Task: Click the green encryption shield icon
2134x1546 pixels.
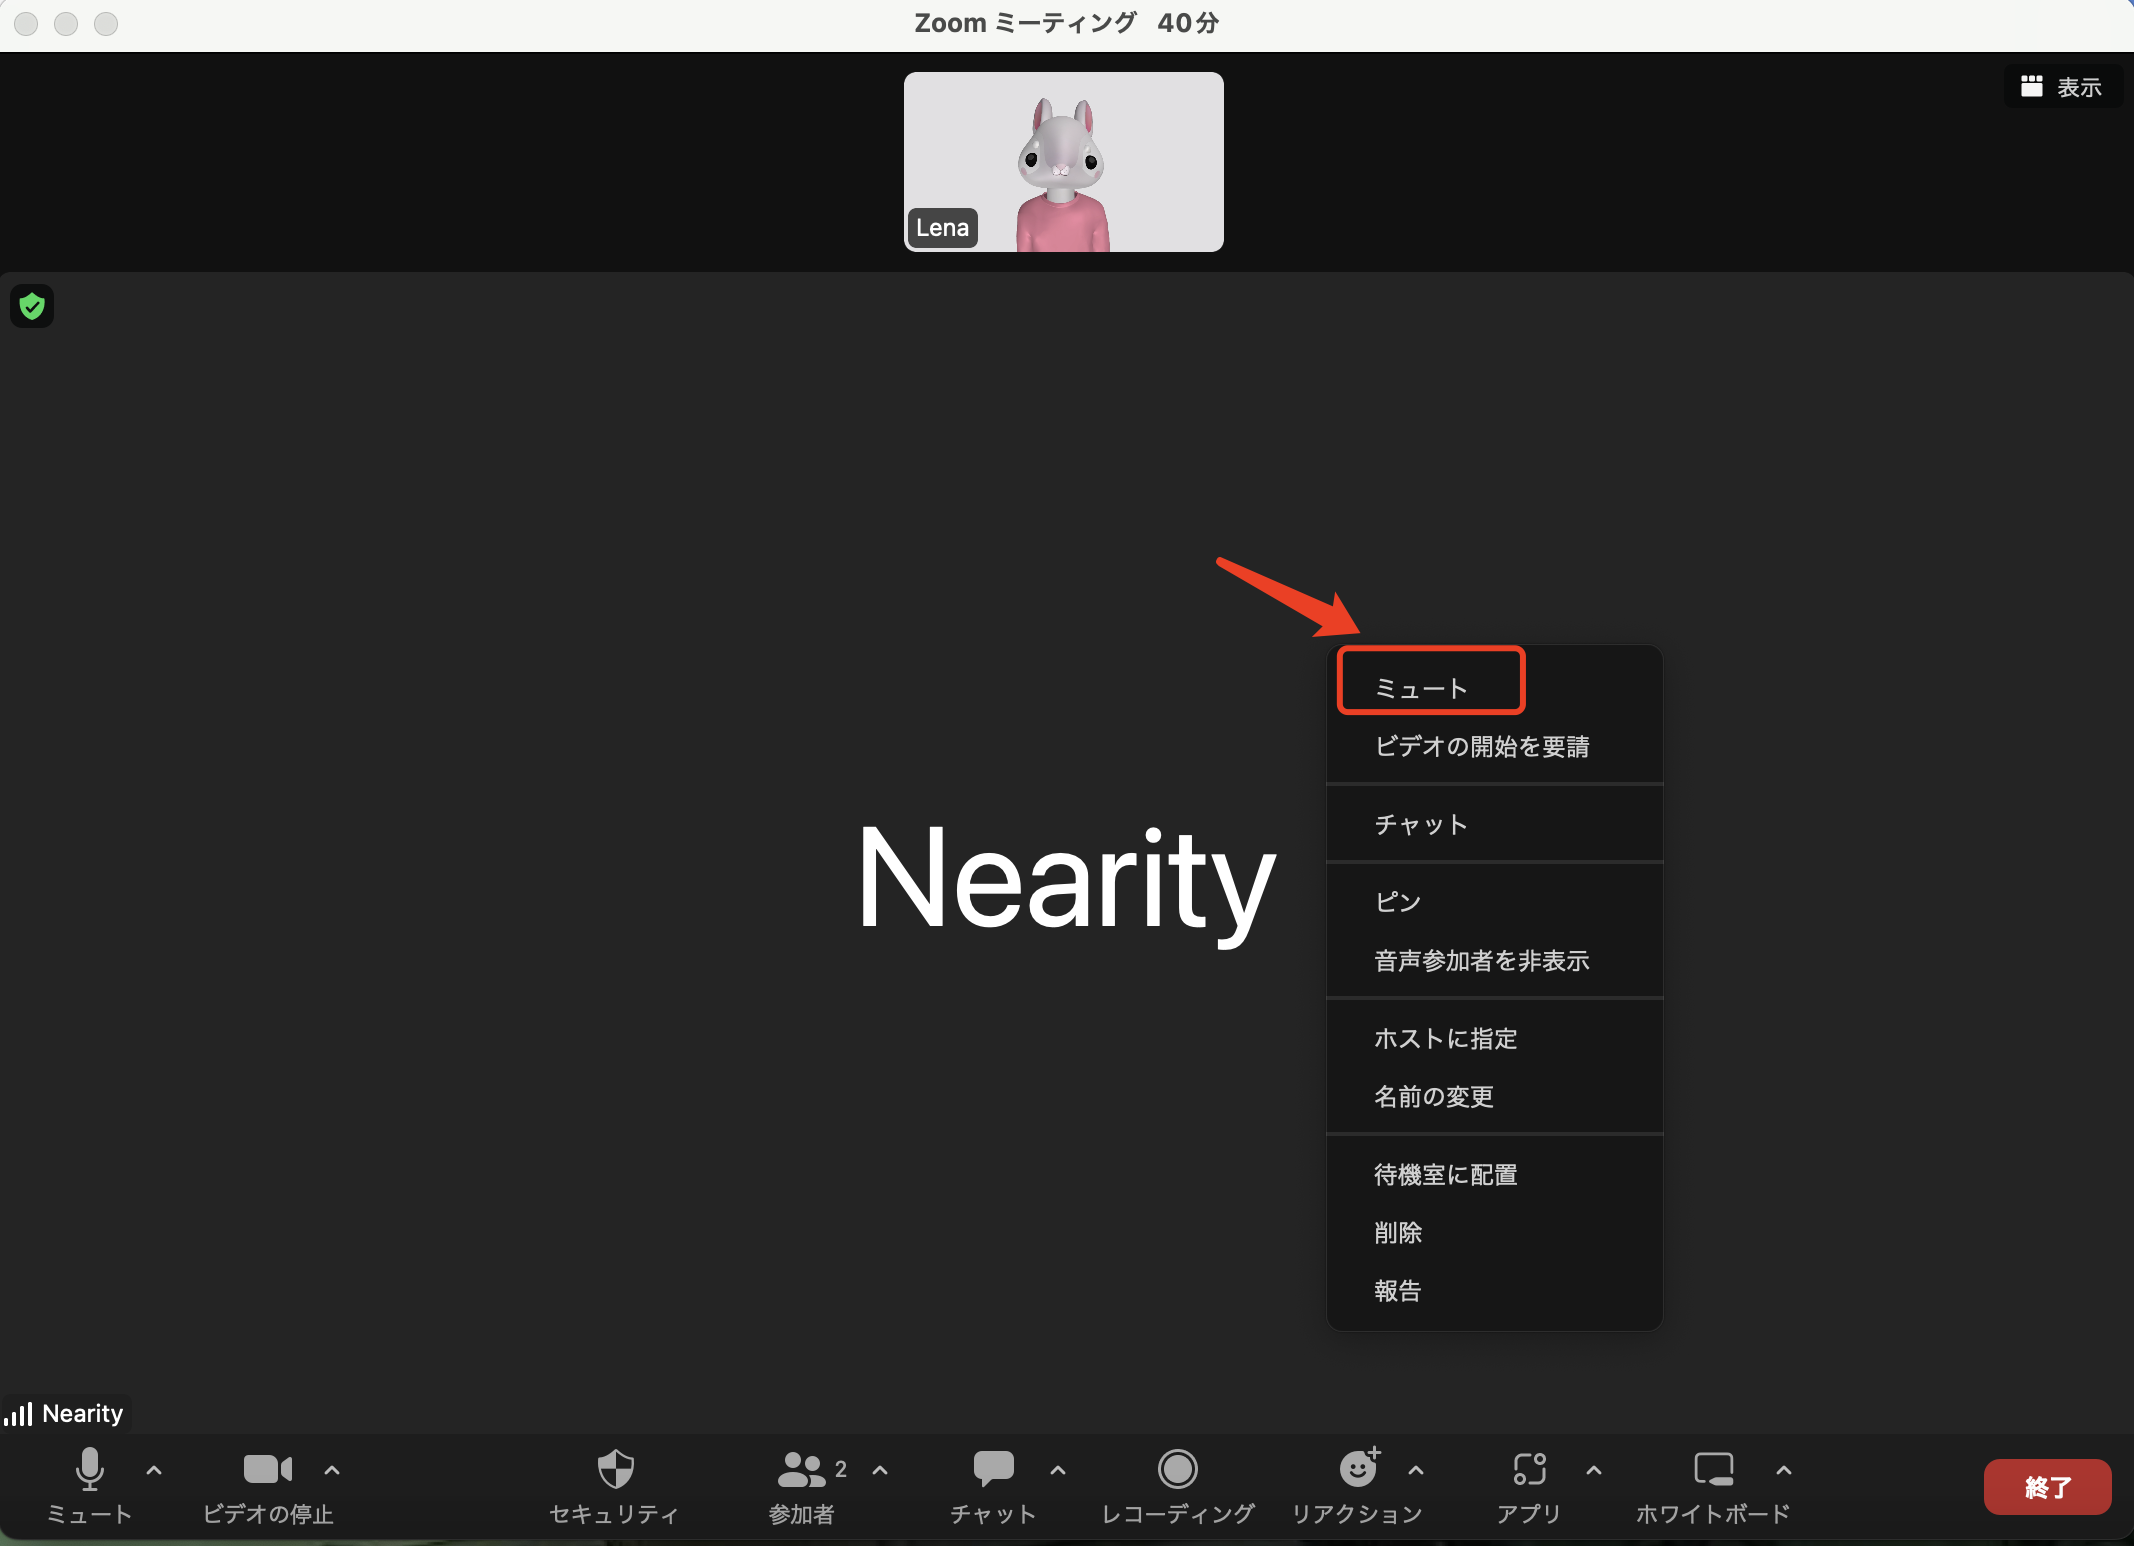Action: click(32, 306)
